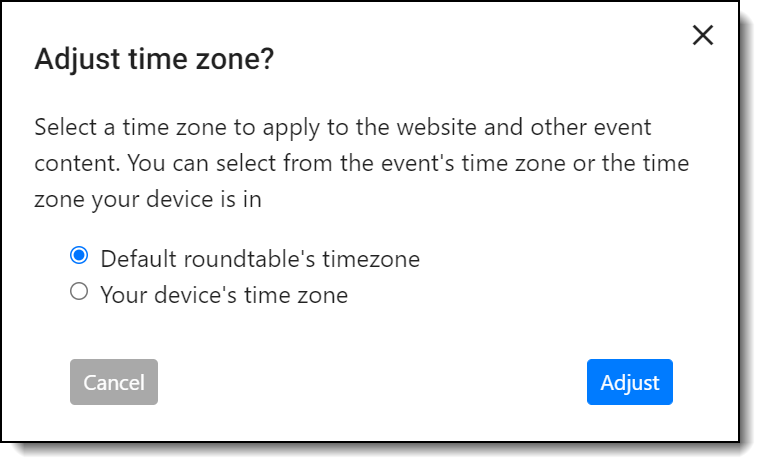Select the Default roundtable's timezone radio button

point(79,257)
